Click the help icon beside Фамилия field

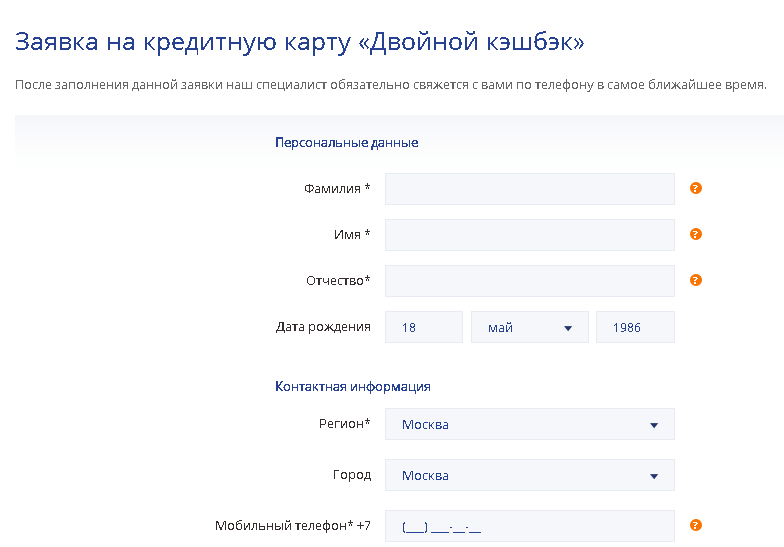pos(696,188)
